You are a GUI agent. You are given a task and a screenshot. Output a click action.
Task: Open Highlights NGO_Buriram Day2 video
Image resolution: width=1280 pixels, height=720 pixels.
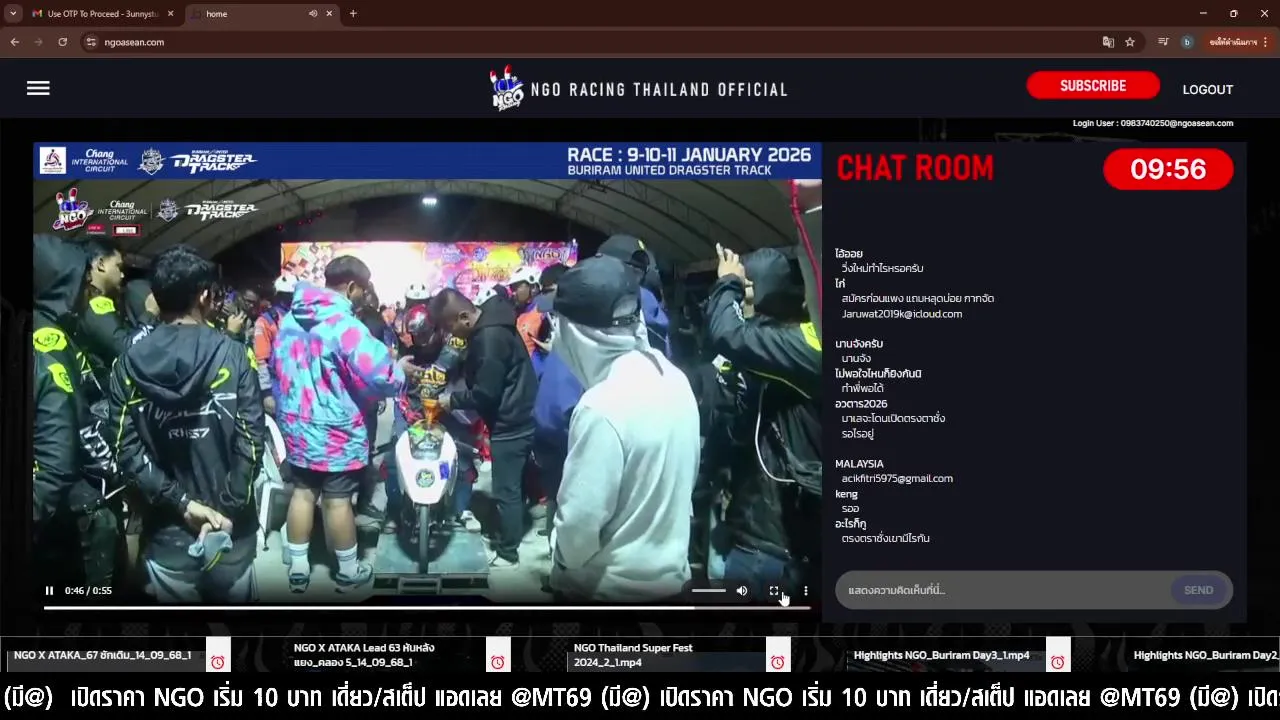tap(1205, 655)
